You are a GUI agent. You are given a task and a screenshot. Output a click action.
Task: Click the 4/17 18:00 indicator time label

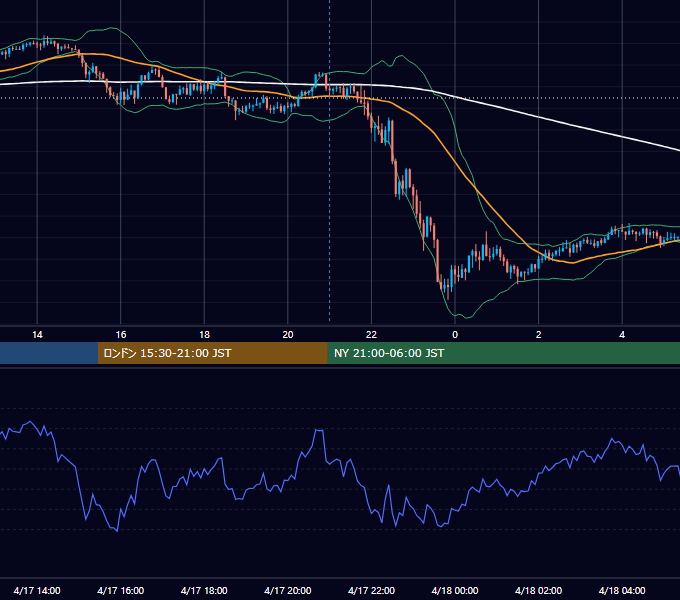click(204, 590)
